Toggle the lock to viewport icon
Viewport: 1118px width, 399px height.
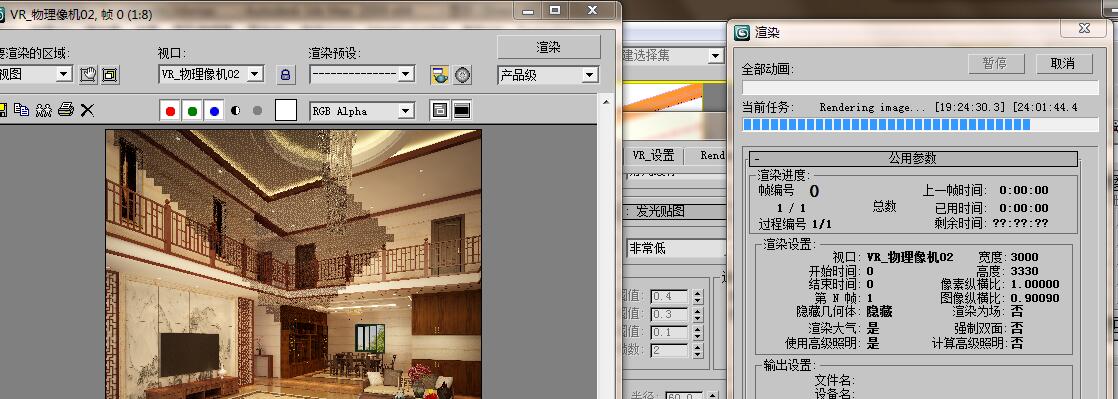coord(285,74)
